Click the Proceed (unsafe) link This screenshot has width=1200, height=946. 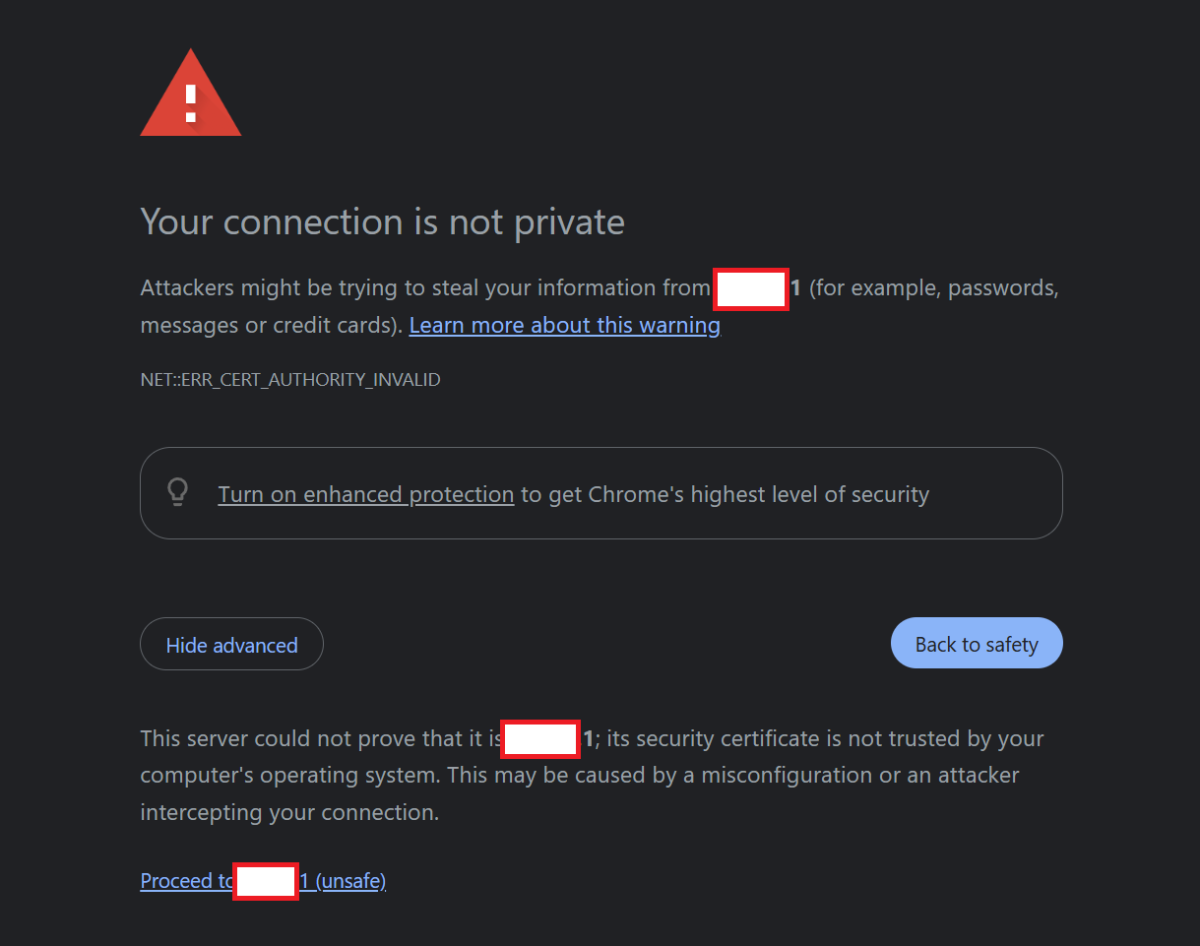pos(349,881)
